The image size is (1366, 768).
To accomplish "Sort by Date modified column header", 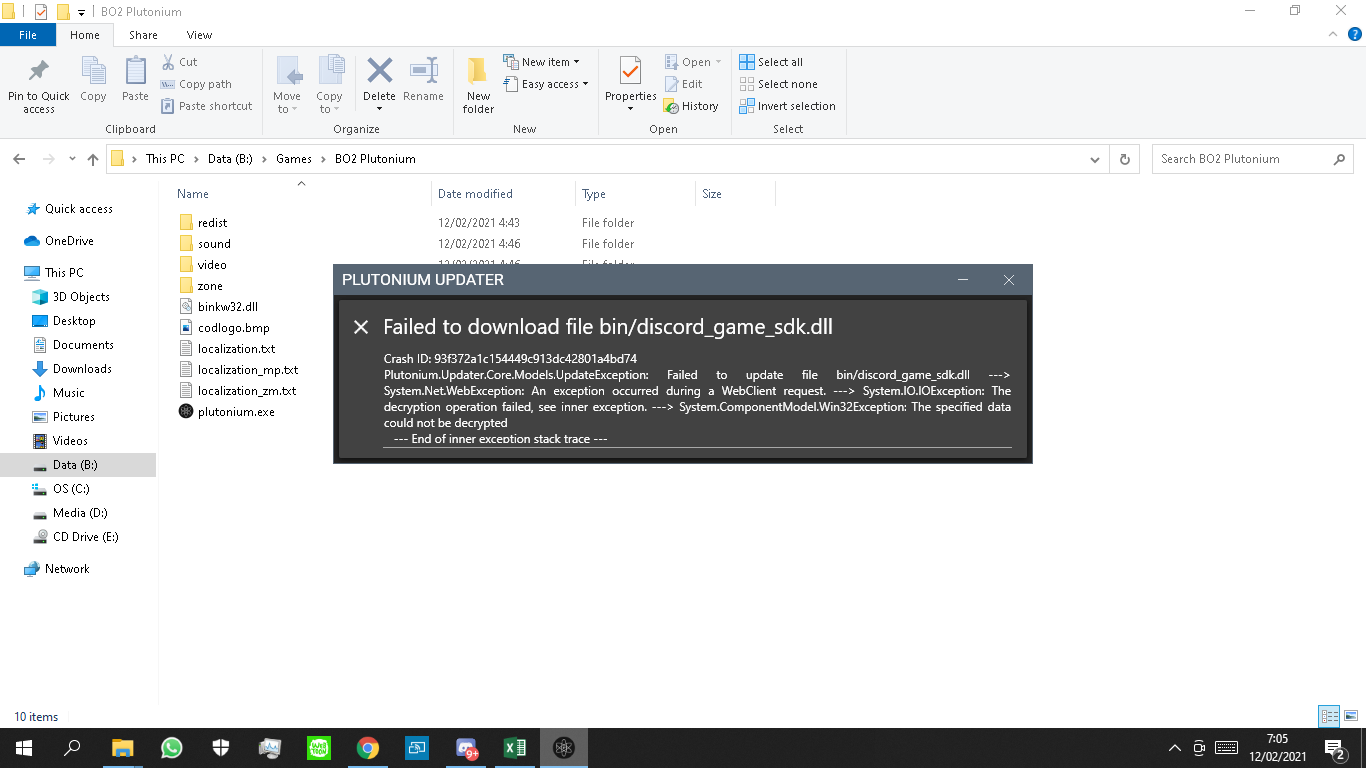I will tap(475, 194).
